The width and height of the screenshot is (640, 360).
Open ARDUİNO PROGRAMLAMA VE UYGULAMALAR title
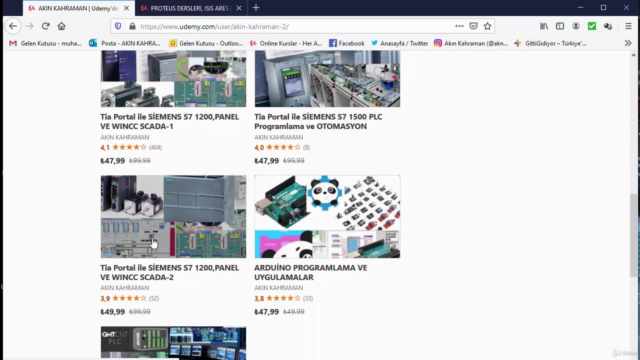(311, 272)
